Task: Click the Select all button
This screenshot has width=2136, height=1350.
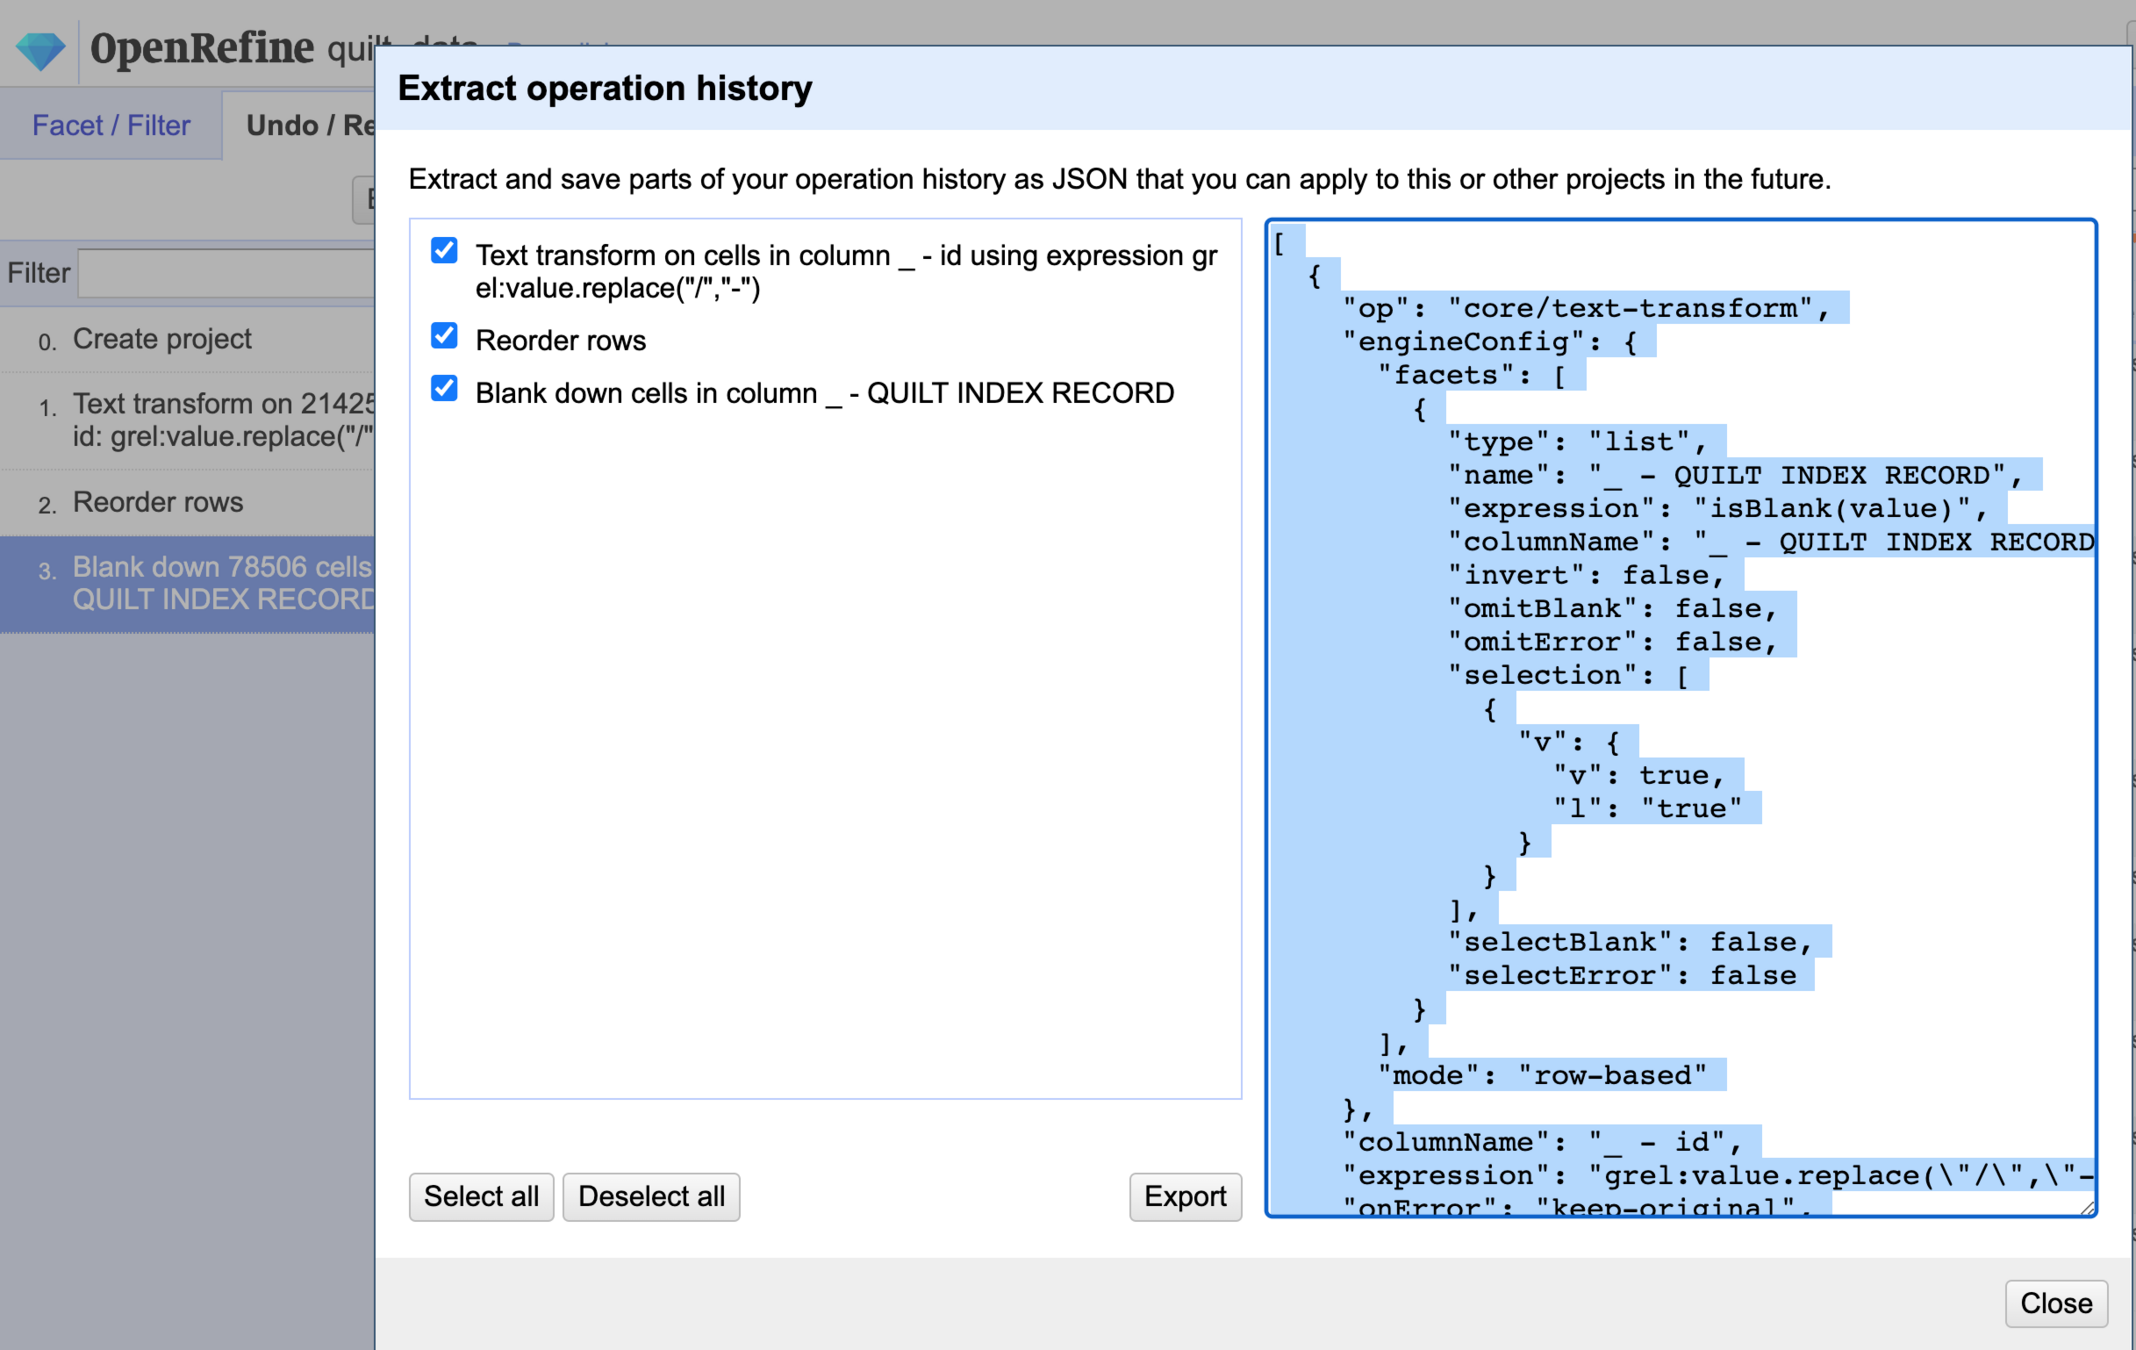Action: tap(481, 1196)
